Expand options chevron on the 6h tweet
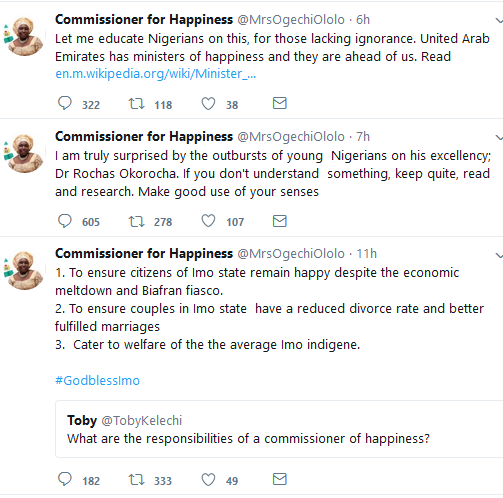The height and width of the screenshot is (498, 503). pyautogui.click(x=499, y=21)
